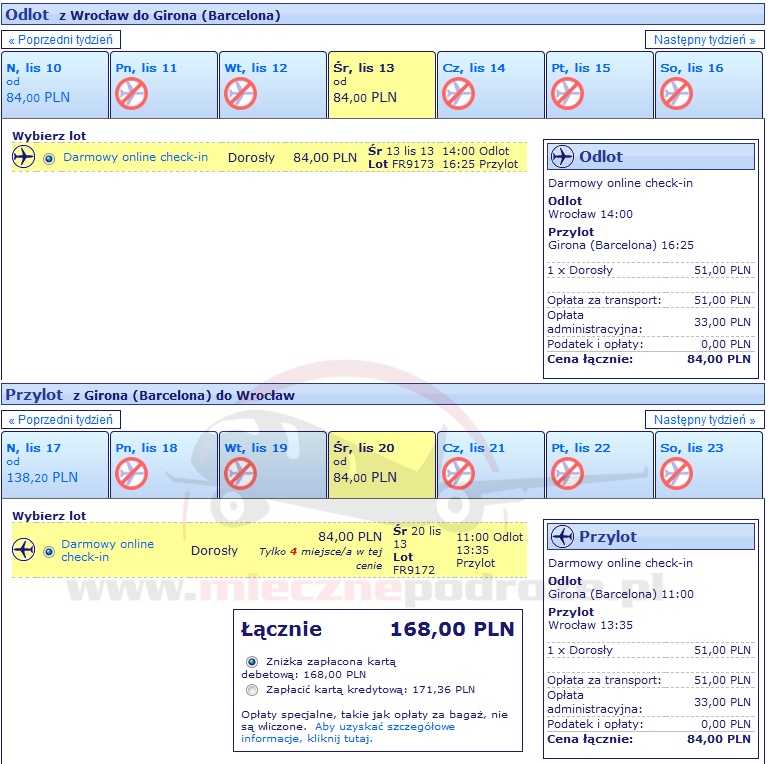Click the no-flight icon under Pn, lis 11

tap(132, 94)
